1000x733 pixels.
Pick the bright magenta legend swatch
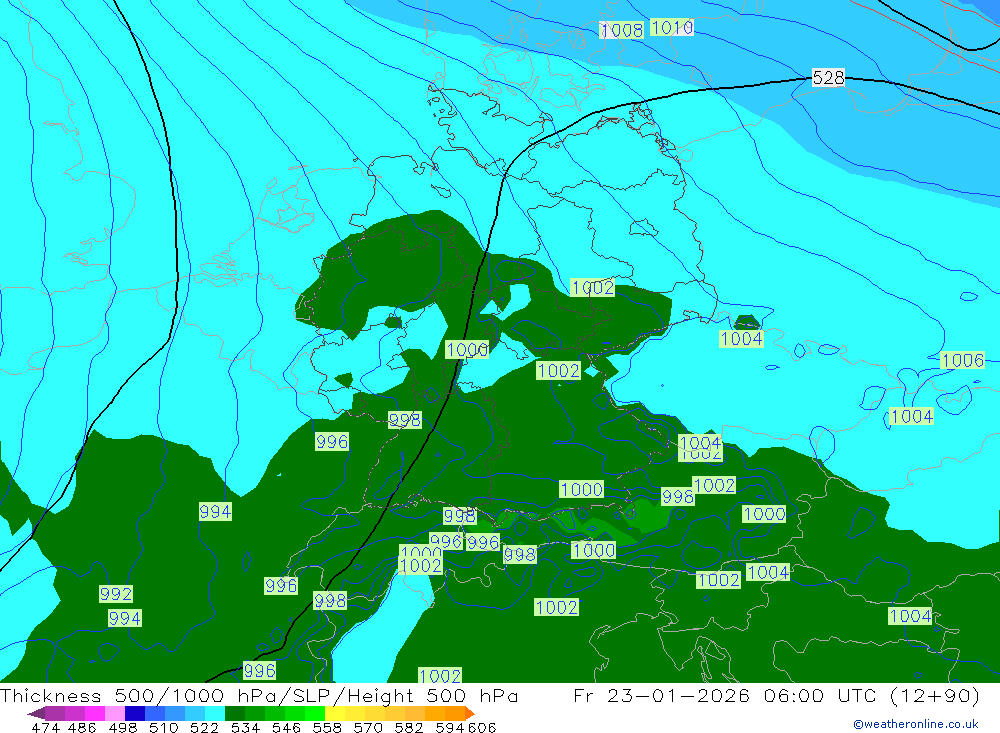tap(94, 713)
